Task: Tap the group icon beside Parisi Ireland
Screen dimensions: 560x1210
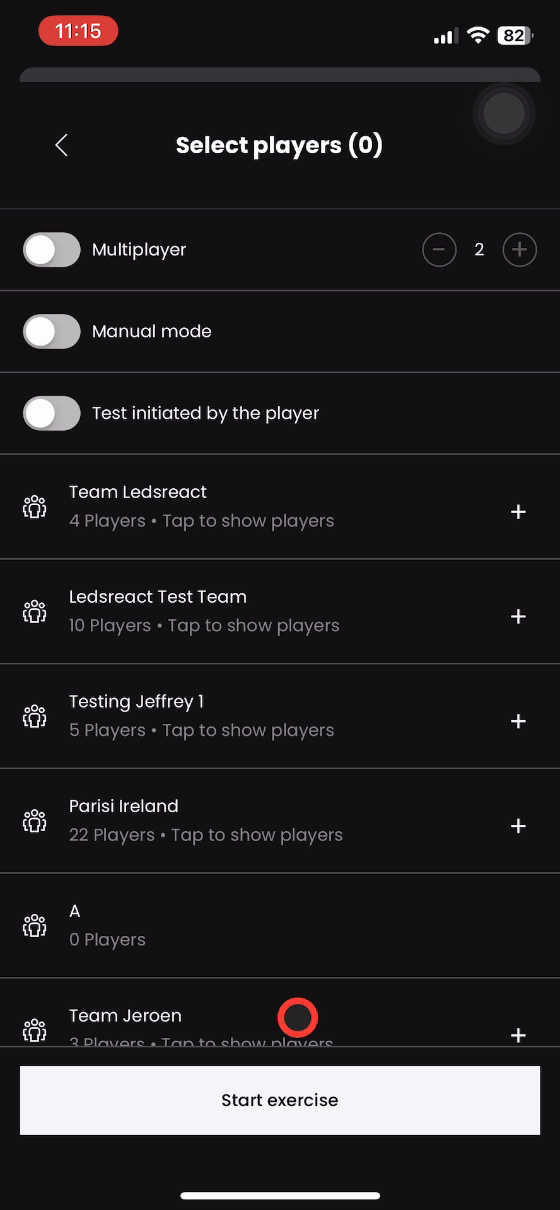Action: [35, 821]
